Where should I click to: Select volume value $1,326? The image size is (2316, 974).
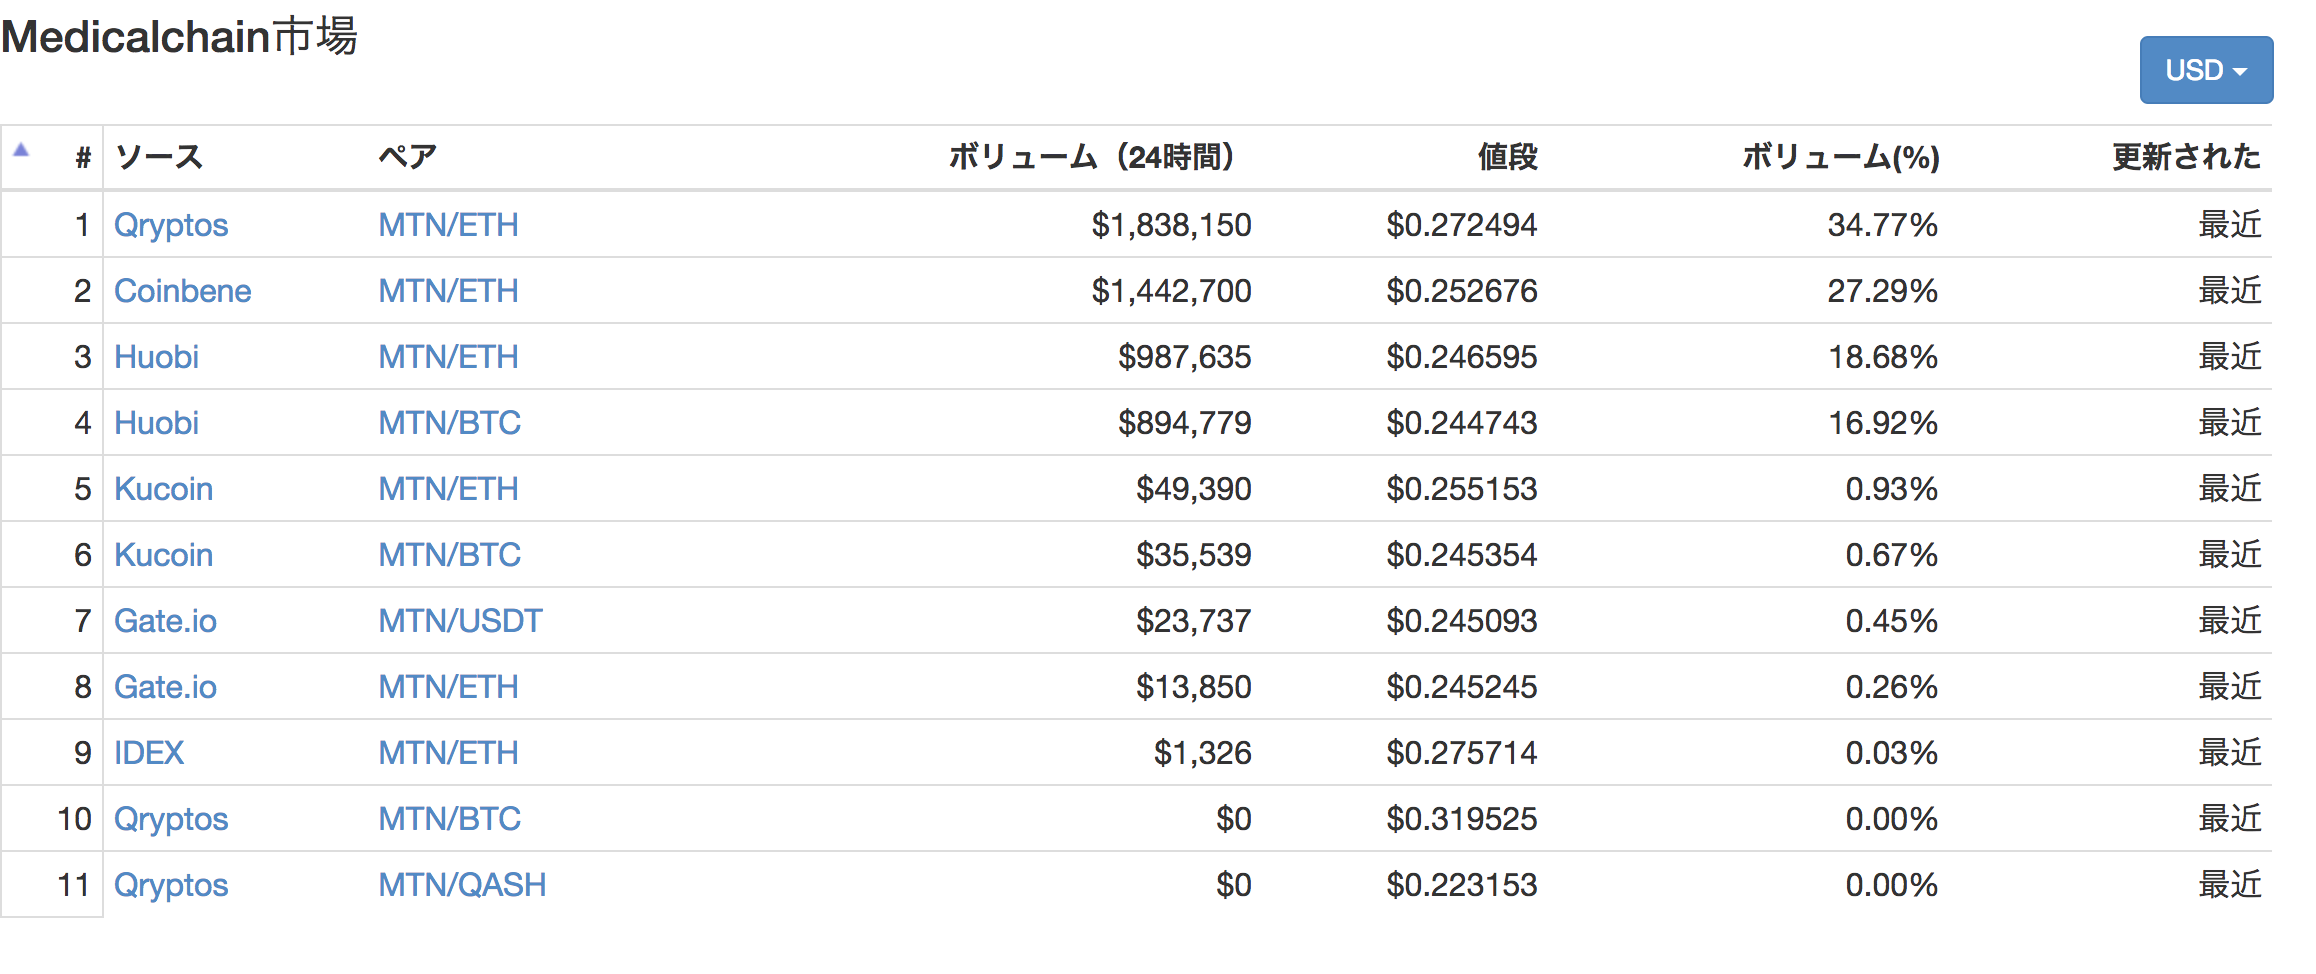[x=1203, y=753]
